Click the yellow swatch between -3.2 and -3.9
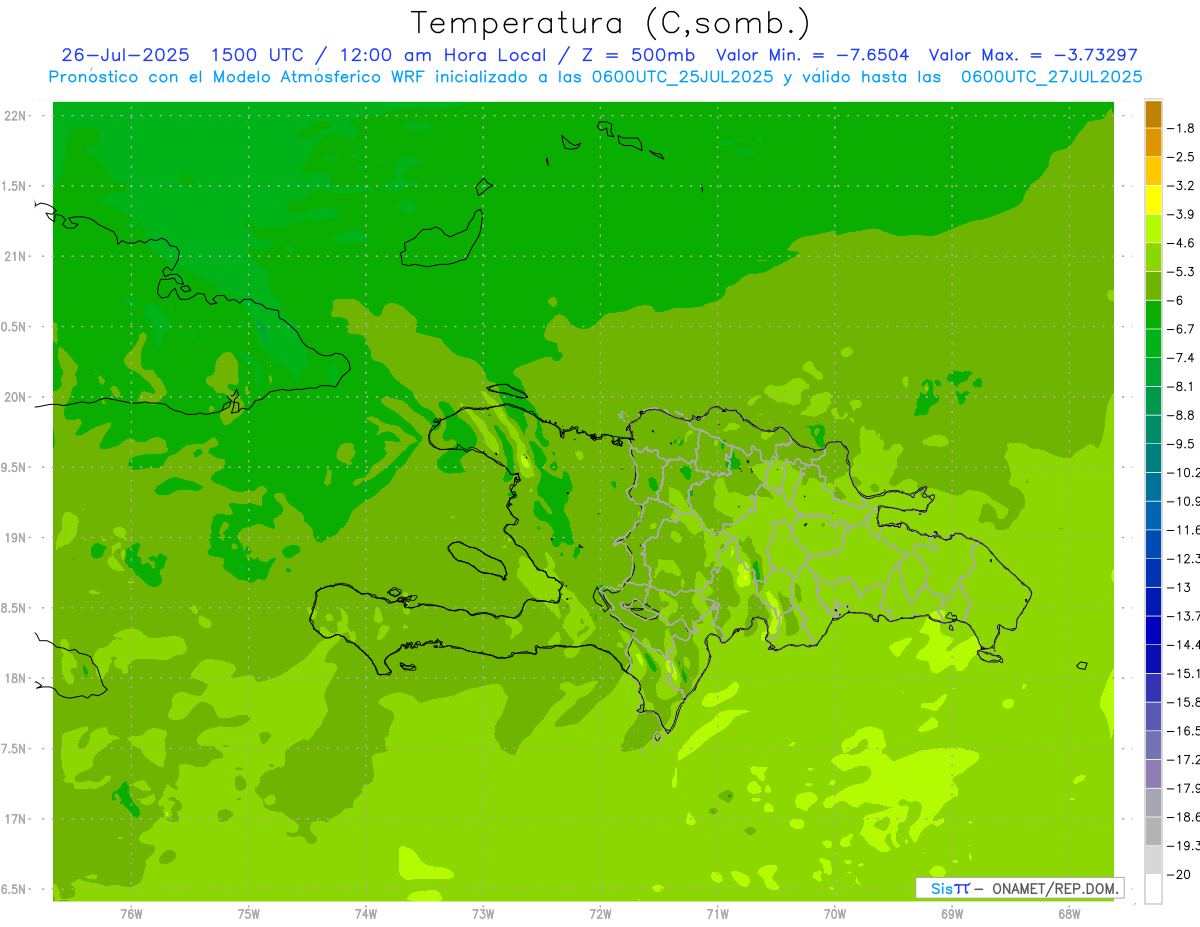The image size is (1200, 927). [x=1153, y=200]
